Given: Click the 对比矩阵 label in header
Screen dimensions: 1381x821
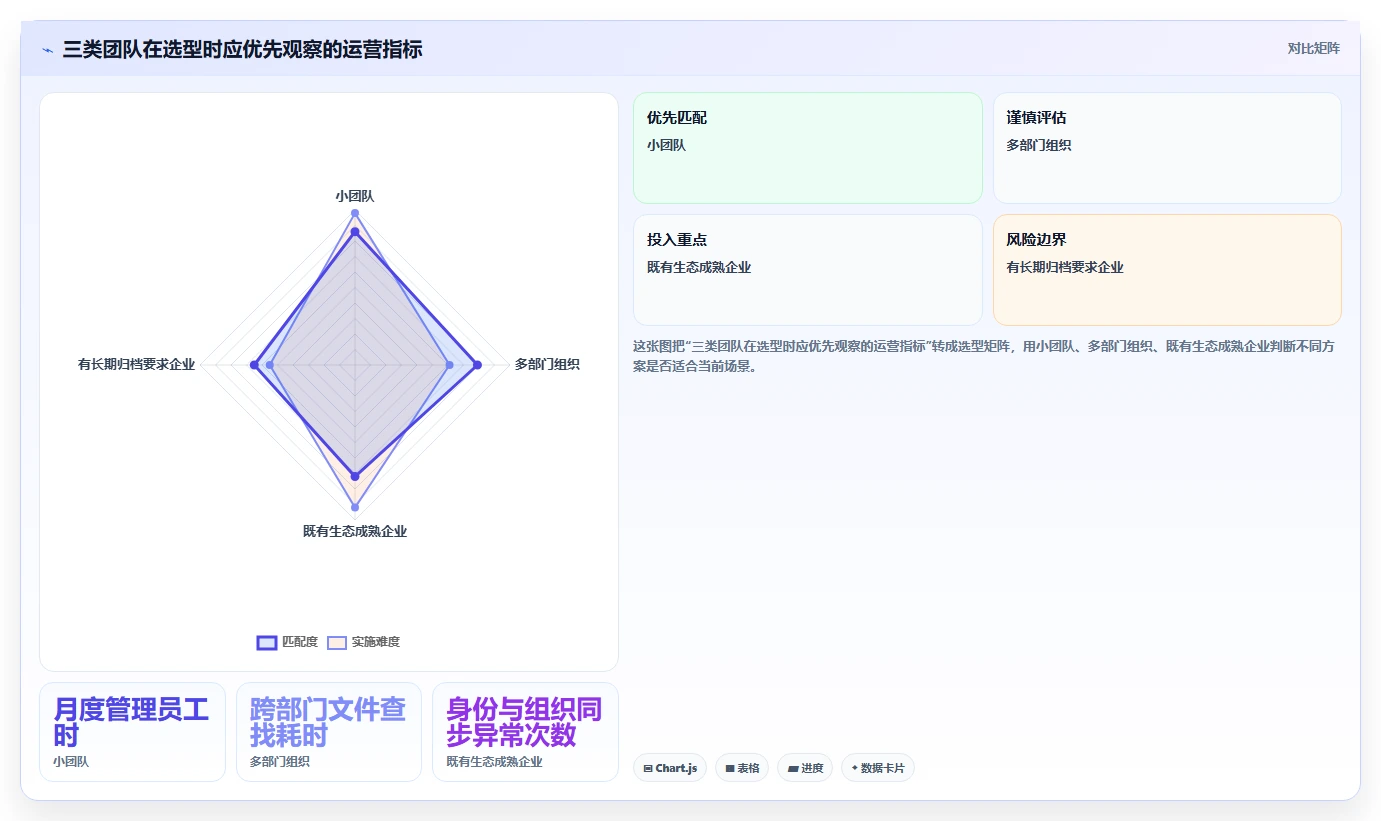Looking at the screenshot, I should [x=1313, y=48].
